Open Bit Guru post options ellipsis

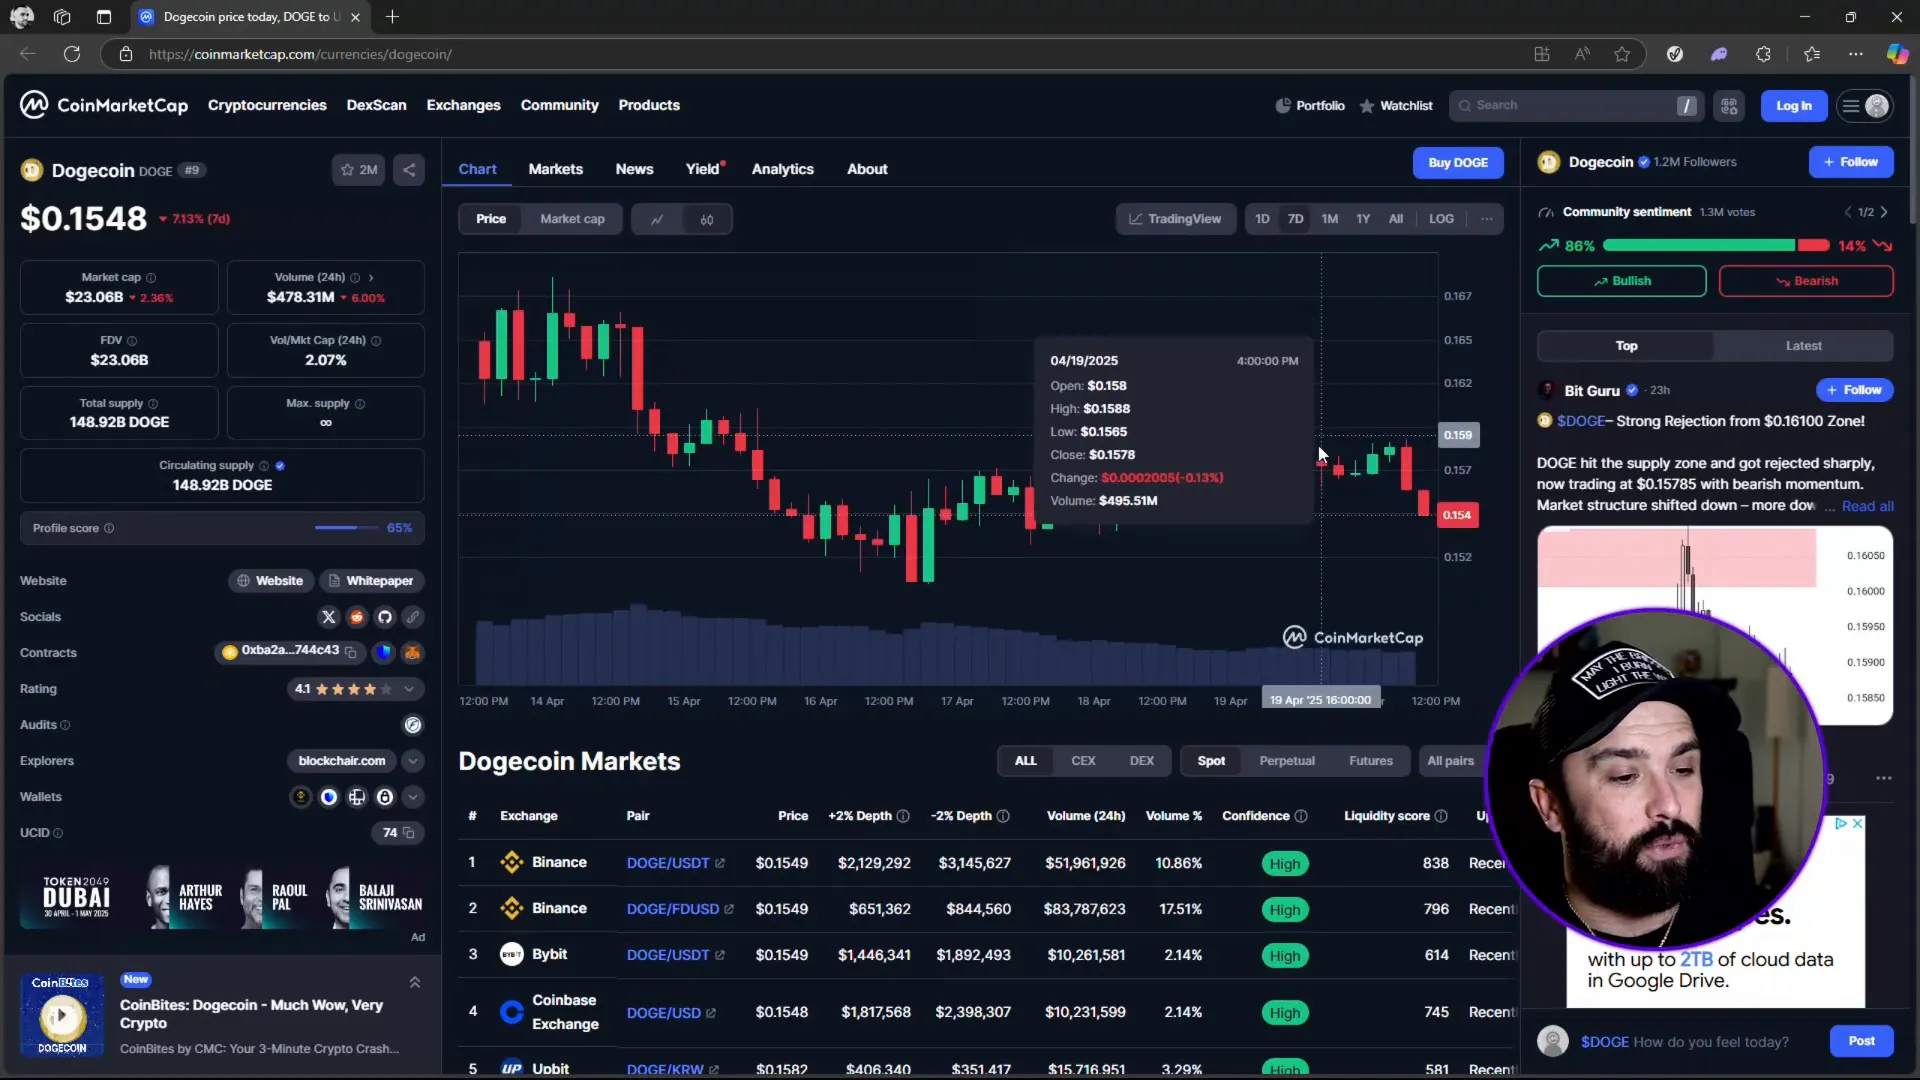pyautogui.click(x=1884, y=778)
